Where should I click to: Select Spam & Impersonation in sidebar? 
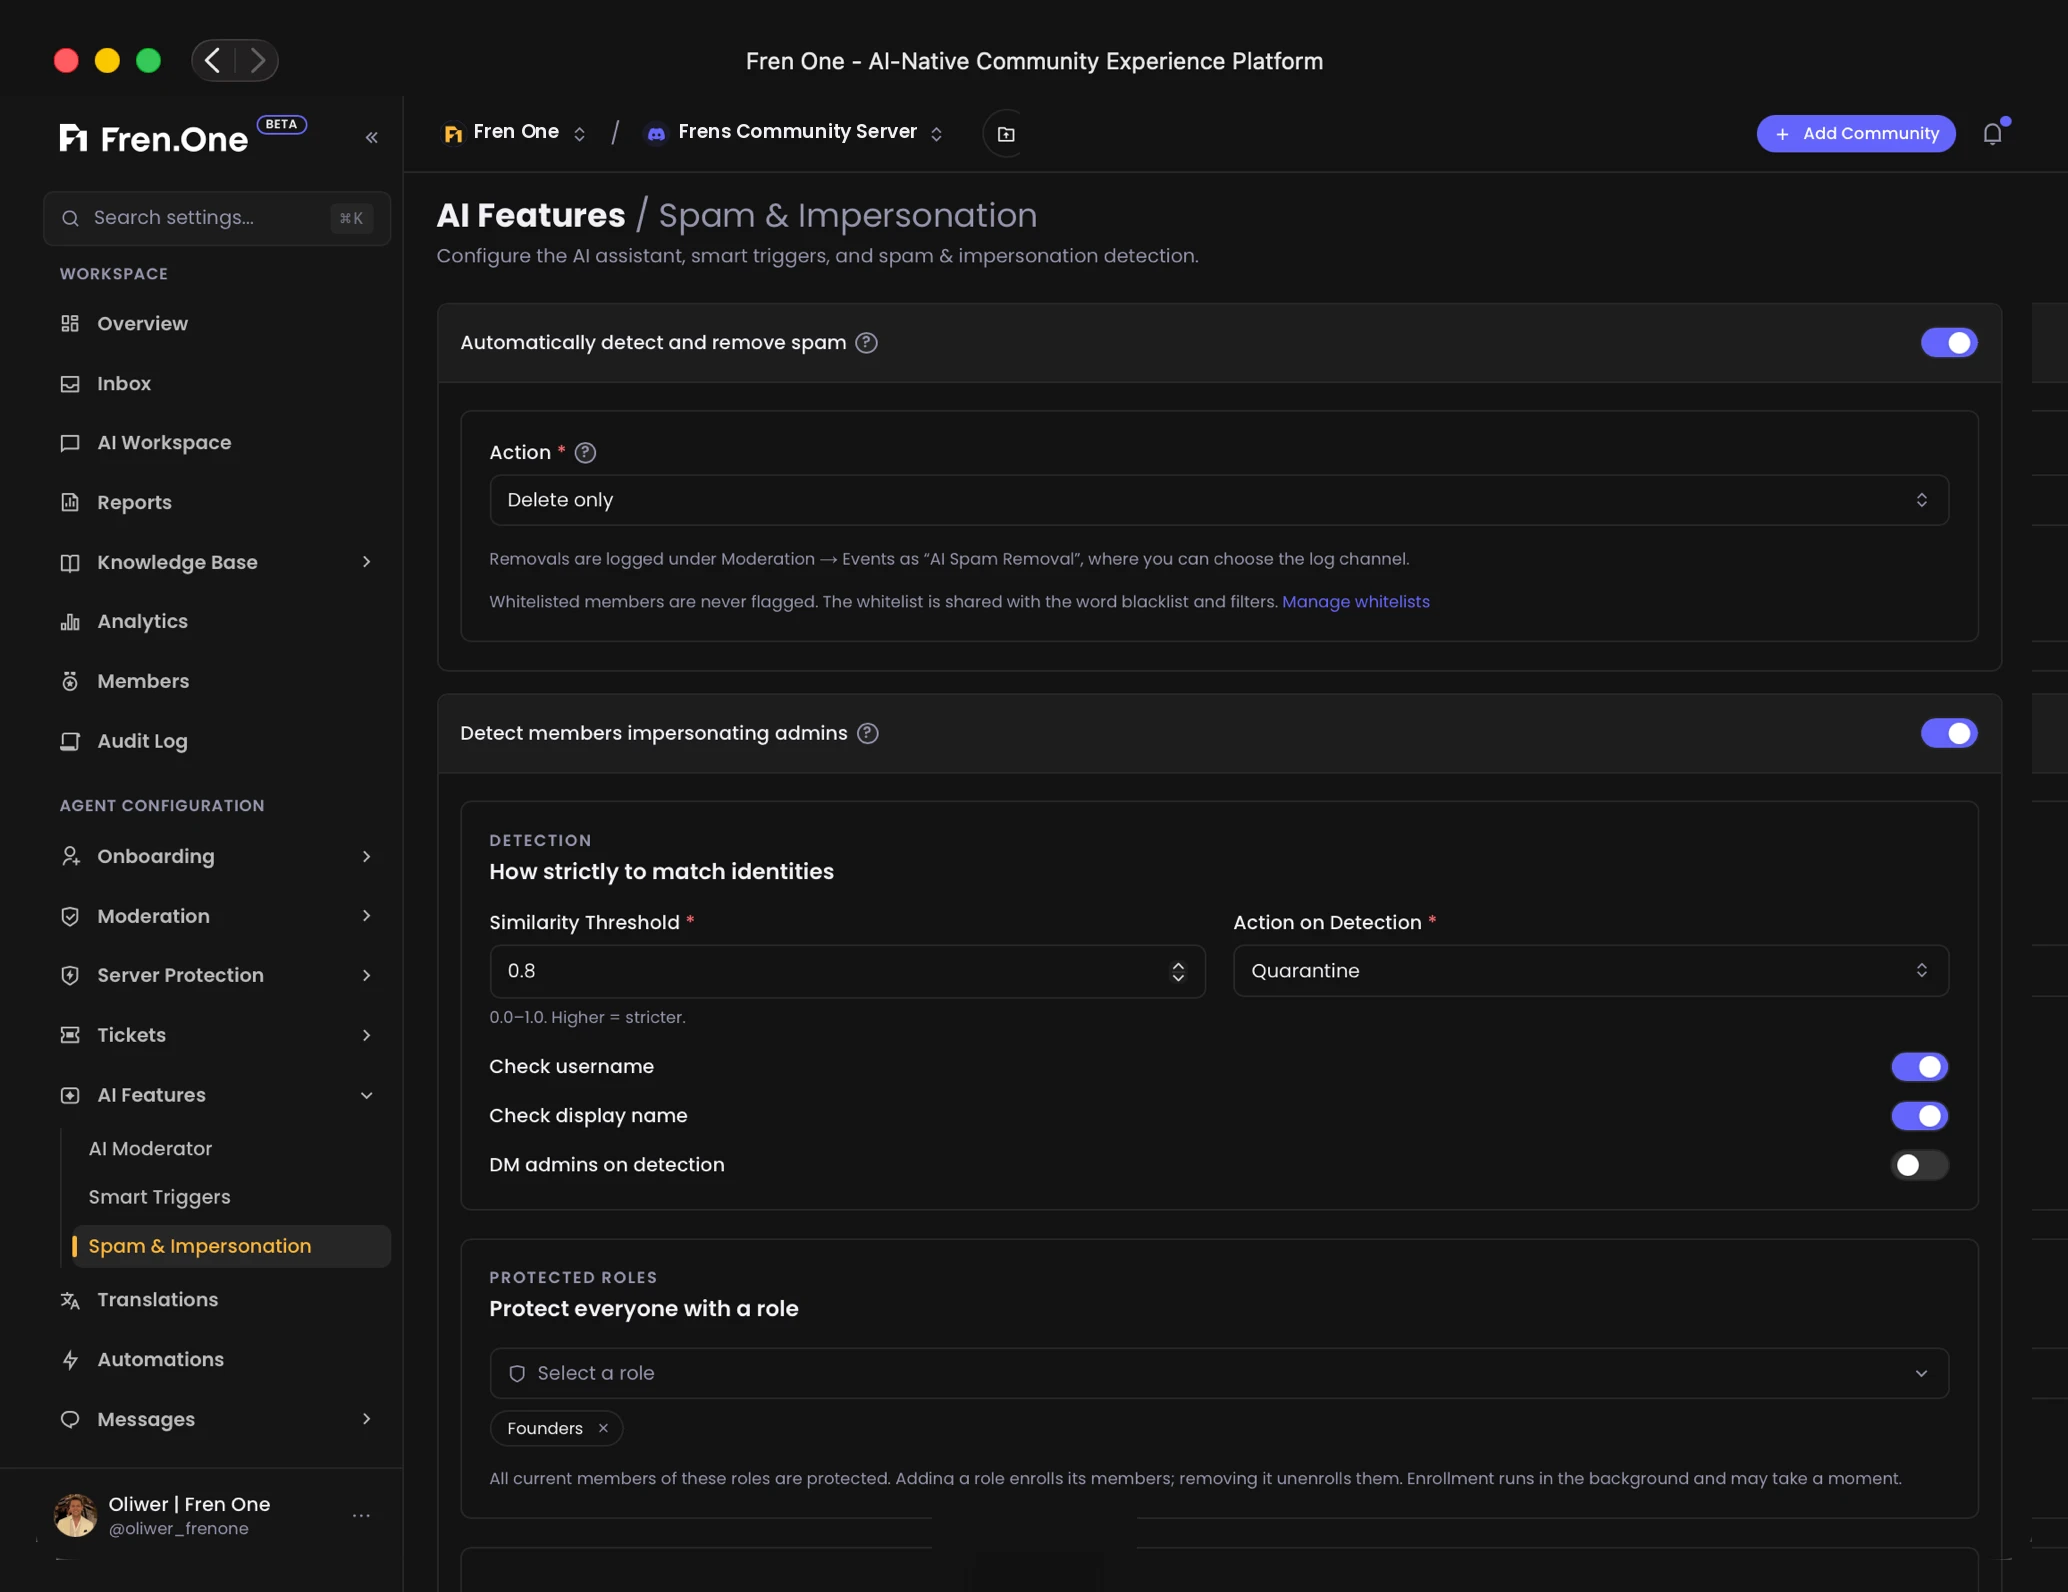231,1246
